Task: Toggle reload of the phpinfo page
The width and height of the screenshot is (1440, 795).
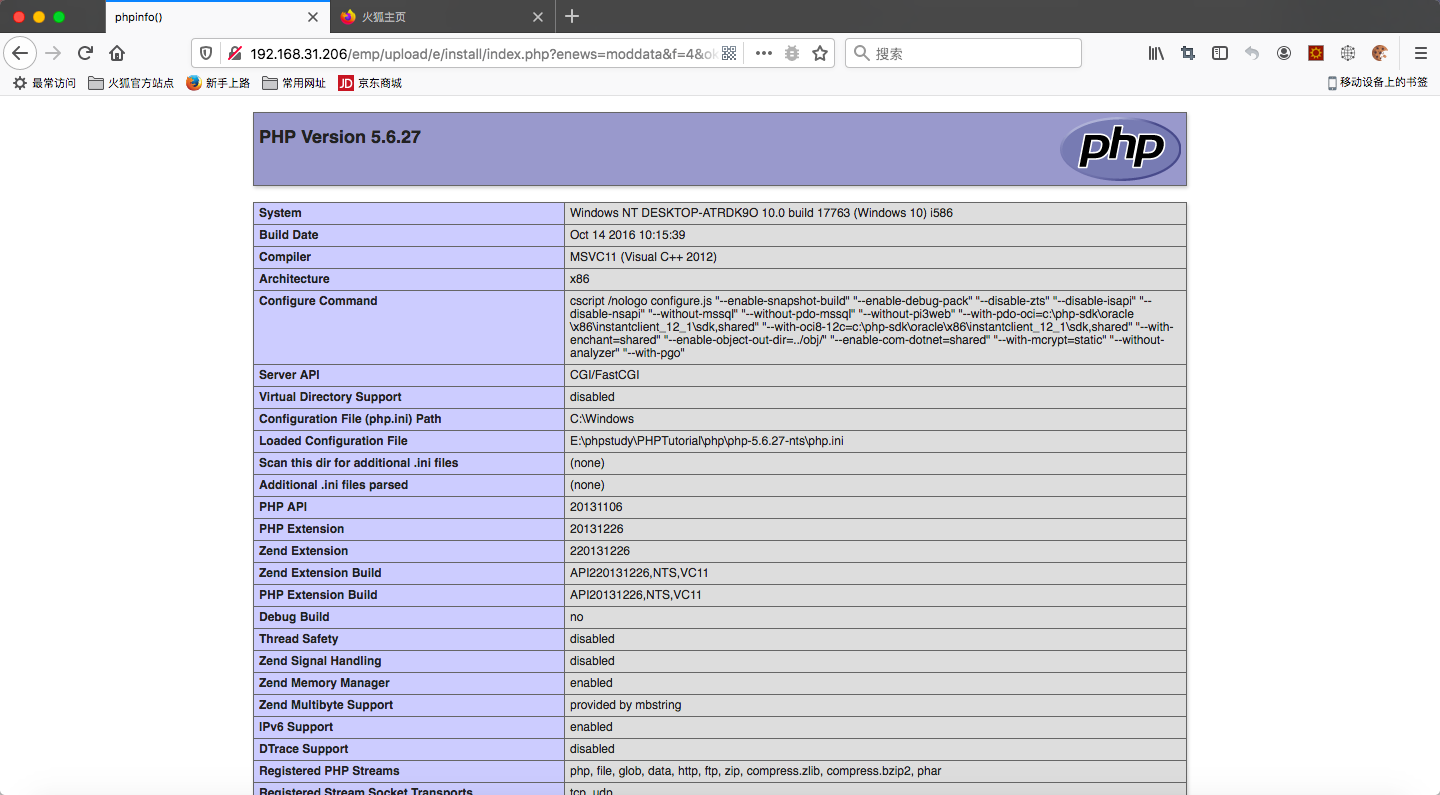Action: (x=85, y=53)
